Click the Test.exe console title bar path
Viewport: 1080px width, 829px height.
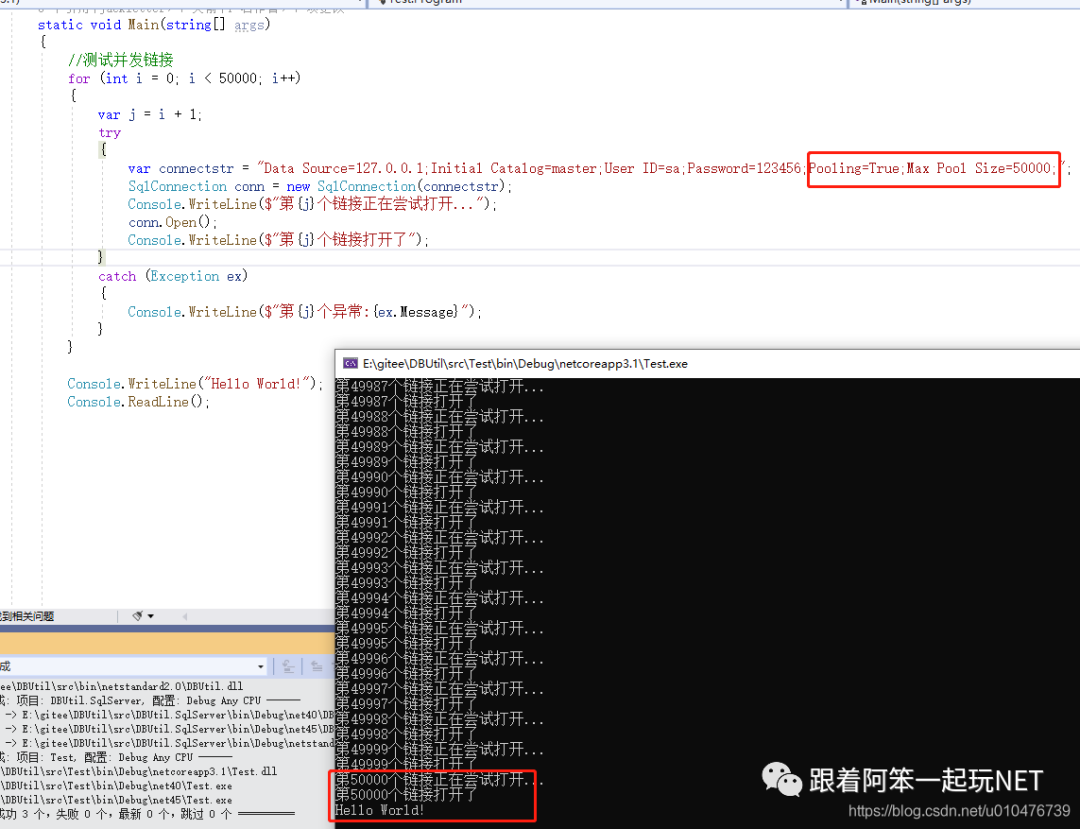[525, 364]
